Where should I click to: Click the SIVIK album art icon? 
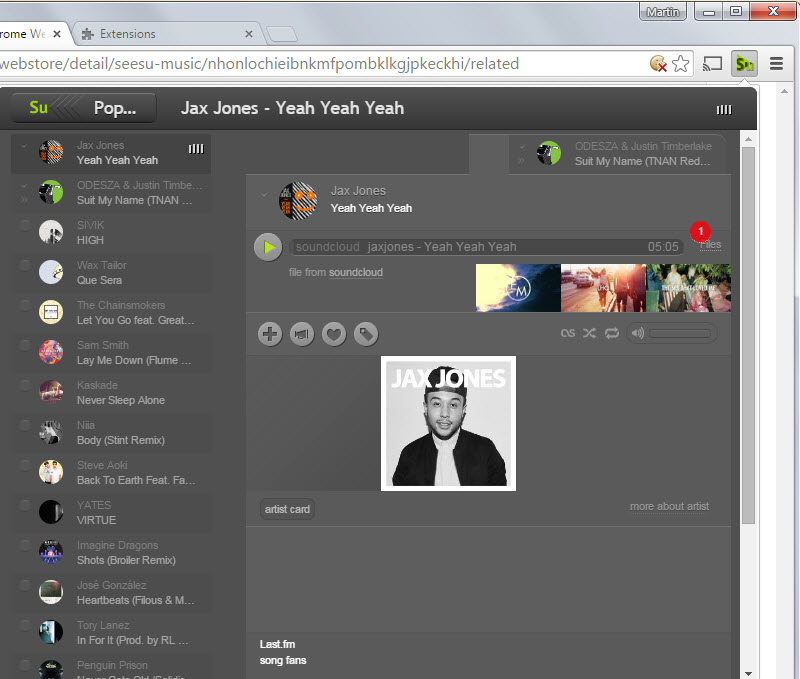[x=51, y=232]
